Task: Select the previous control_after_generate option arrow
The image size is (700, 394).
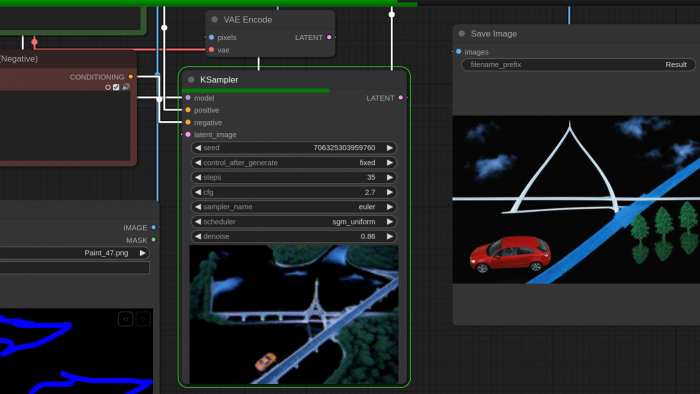Action: click(198, 162)
